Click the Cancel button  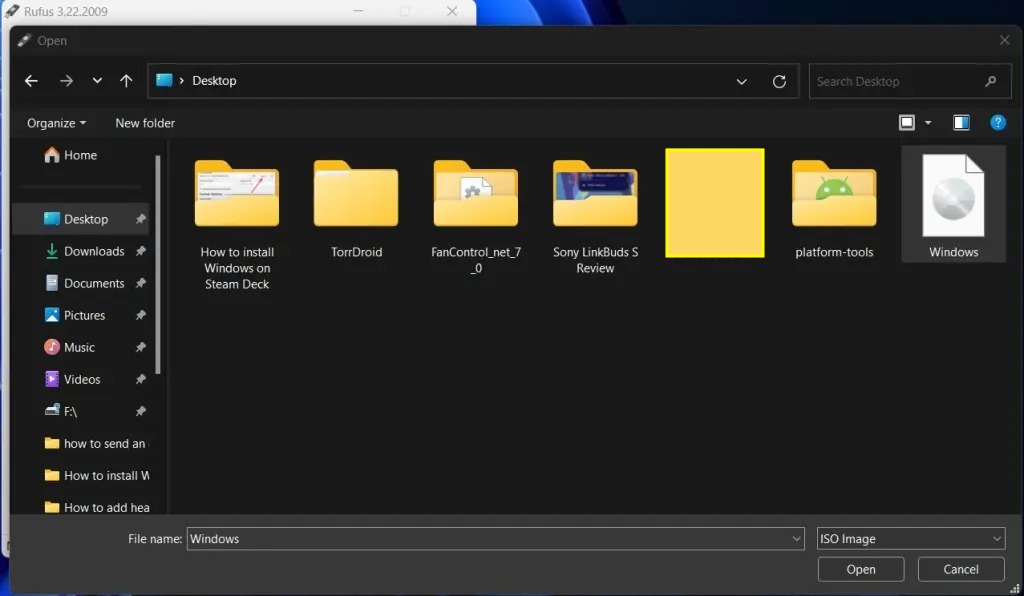(961, 569)
